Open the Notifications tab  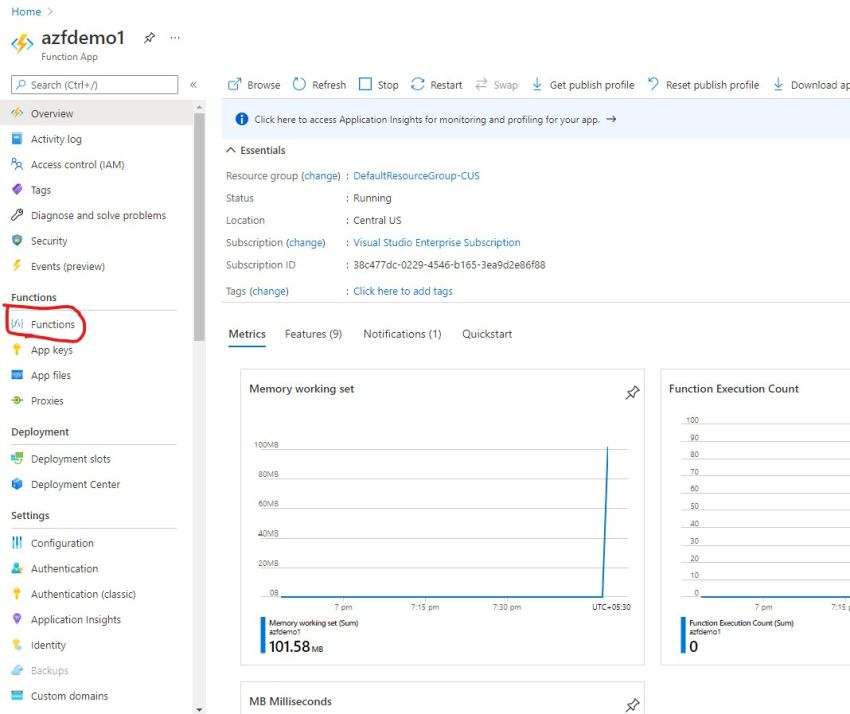click(402, 333)
